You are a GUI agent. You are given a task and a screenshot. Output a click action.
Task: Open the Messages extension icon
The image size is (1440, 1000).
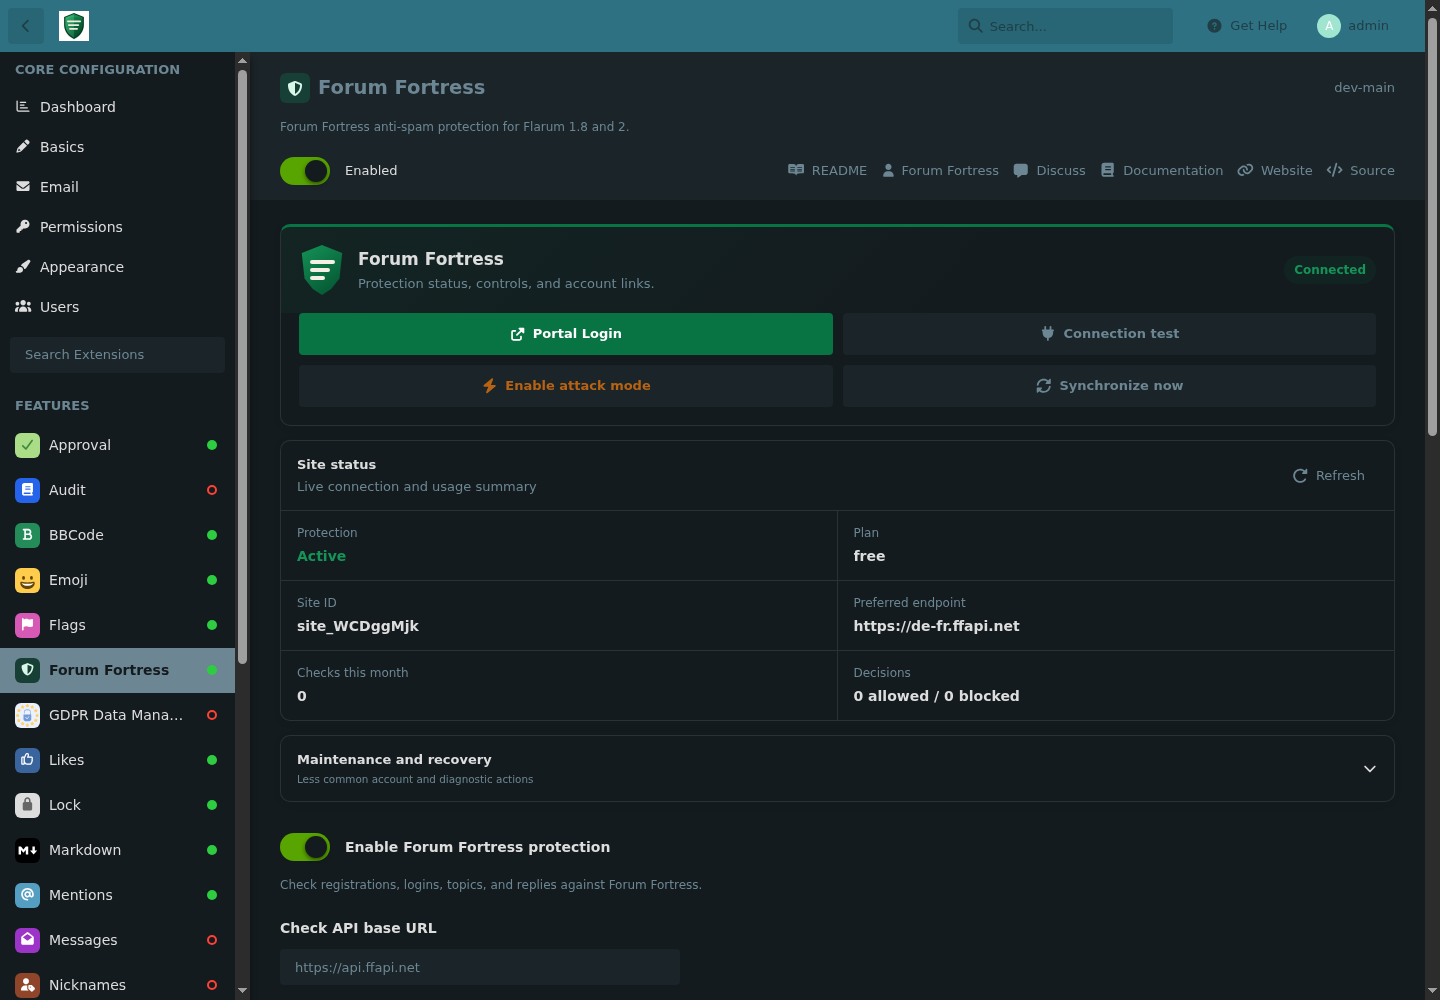(x=27, y=940)
